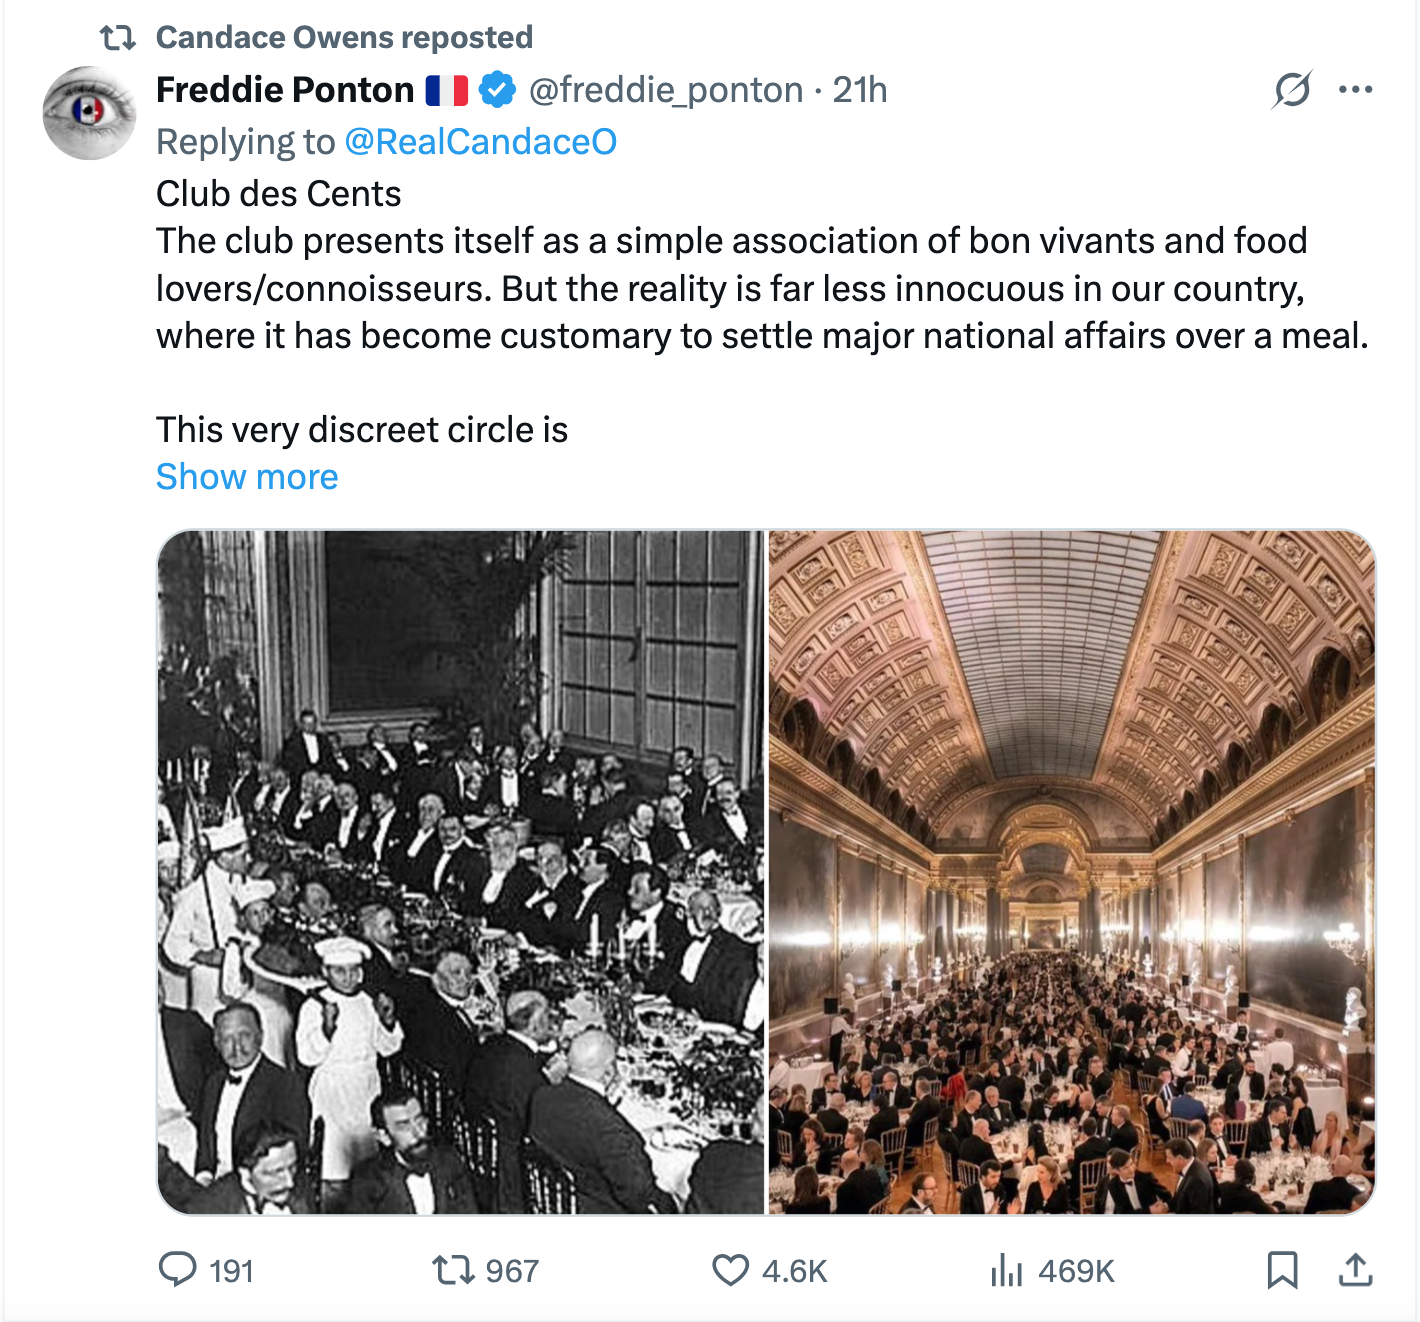The width and height of the screenshot is (1420, 1322).
Task: Like the tweet with heart icon
Action: click(x=730, y=1270)
